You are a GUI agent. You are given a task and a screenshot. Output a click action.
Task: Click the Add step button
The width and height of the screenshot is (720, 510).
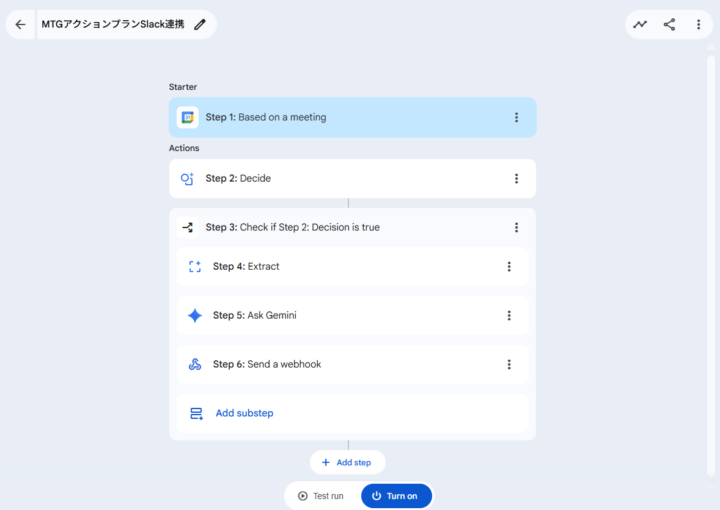click(347, 462)
